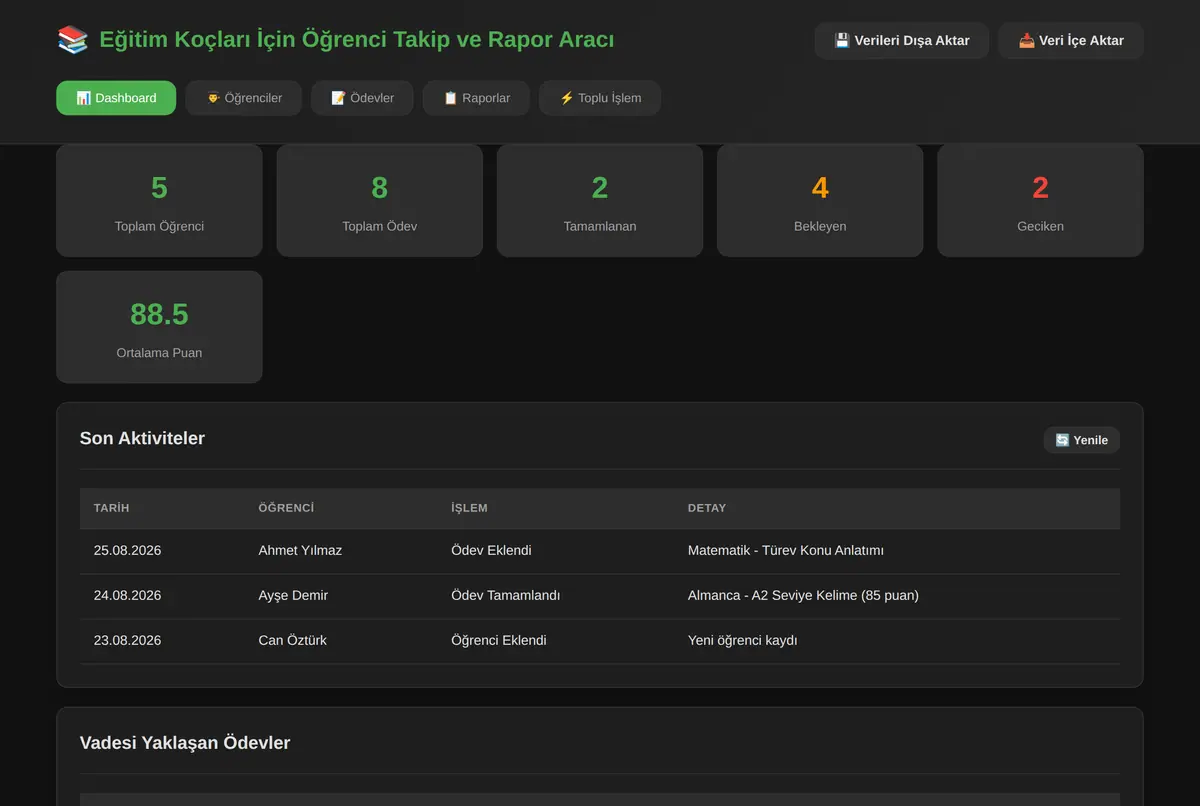Viewport: 1200px width, 806px height.
Task: Click the Ödev Tamamlandı cell
Action: [x=506, y=595]
